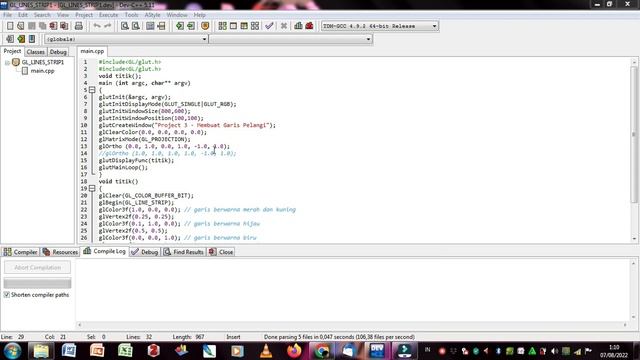
Task: Click the 'Insert' mode indicator in status bar
Action: click(233, 337)
